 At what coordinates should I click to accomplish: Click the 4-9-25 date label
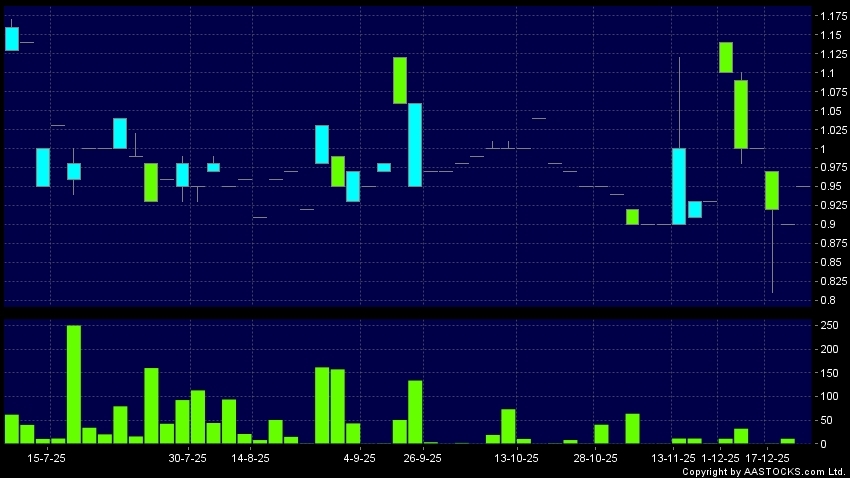[359, 458]
